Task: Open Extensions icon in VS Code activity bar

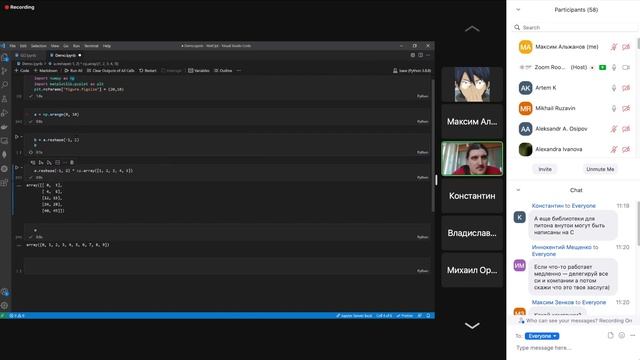Action: coord(5,182)
